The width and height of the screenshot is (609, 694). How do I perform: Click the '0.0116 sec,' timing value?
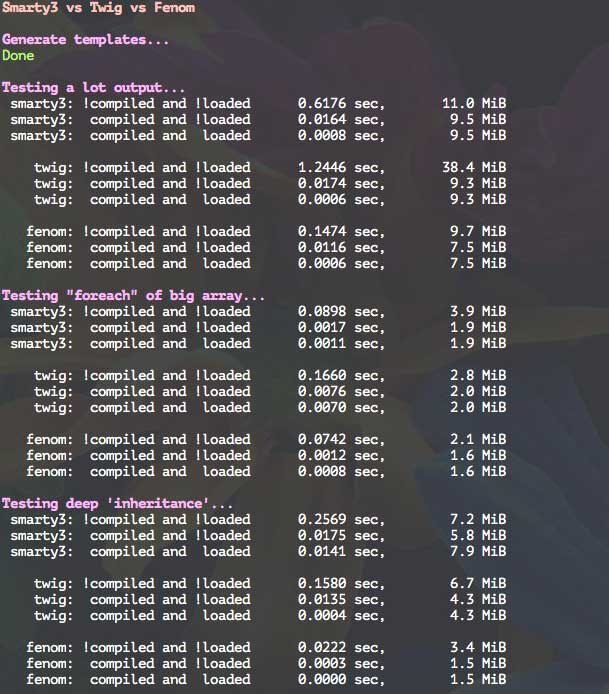point(341,247)
